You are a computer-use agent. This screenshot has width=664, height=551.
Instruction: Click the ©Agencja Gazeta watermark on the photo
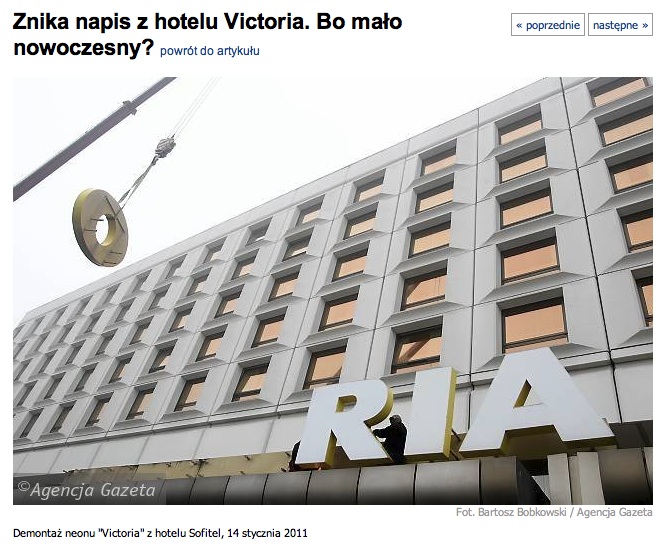[x=87, y=490]
